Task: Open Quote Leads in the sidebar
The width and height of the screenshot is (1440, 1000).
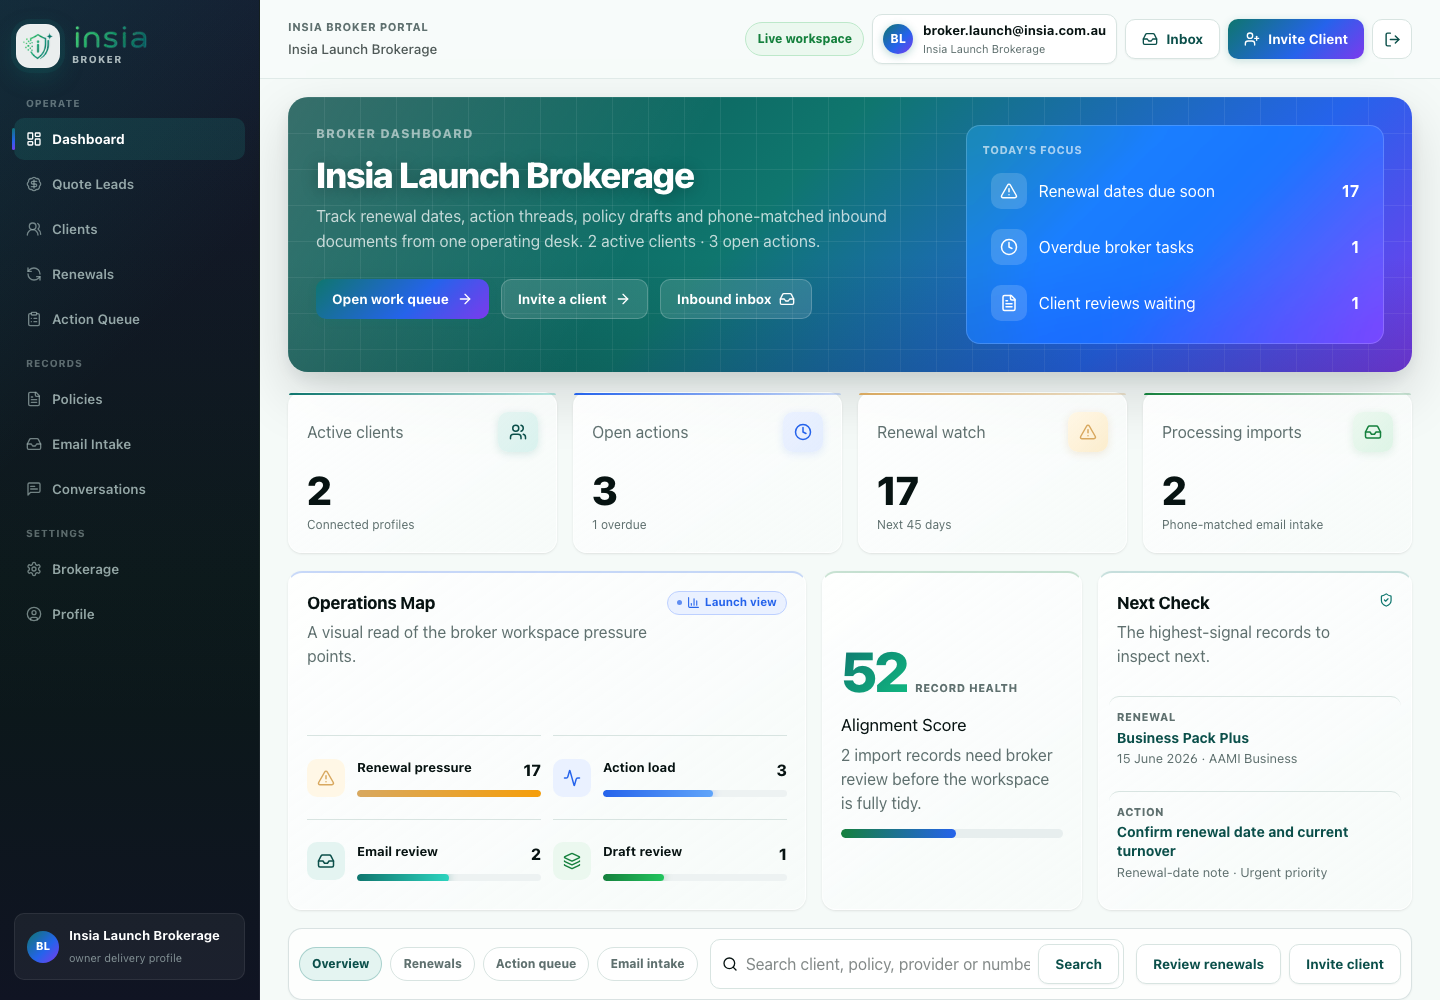Action: (x=129, y=184)
